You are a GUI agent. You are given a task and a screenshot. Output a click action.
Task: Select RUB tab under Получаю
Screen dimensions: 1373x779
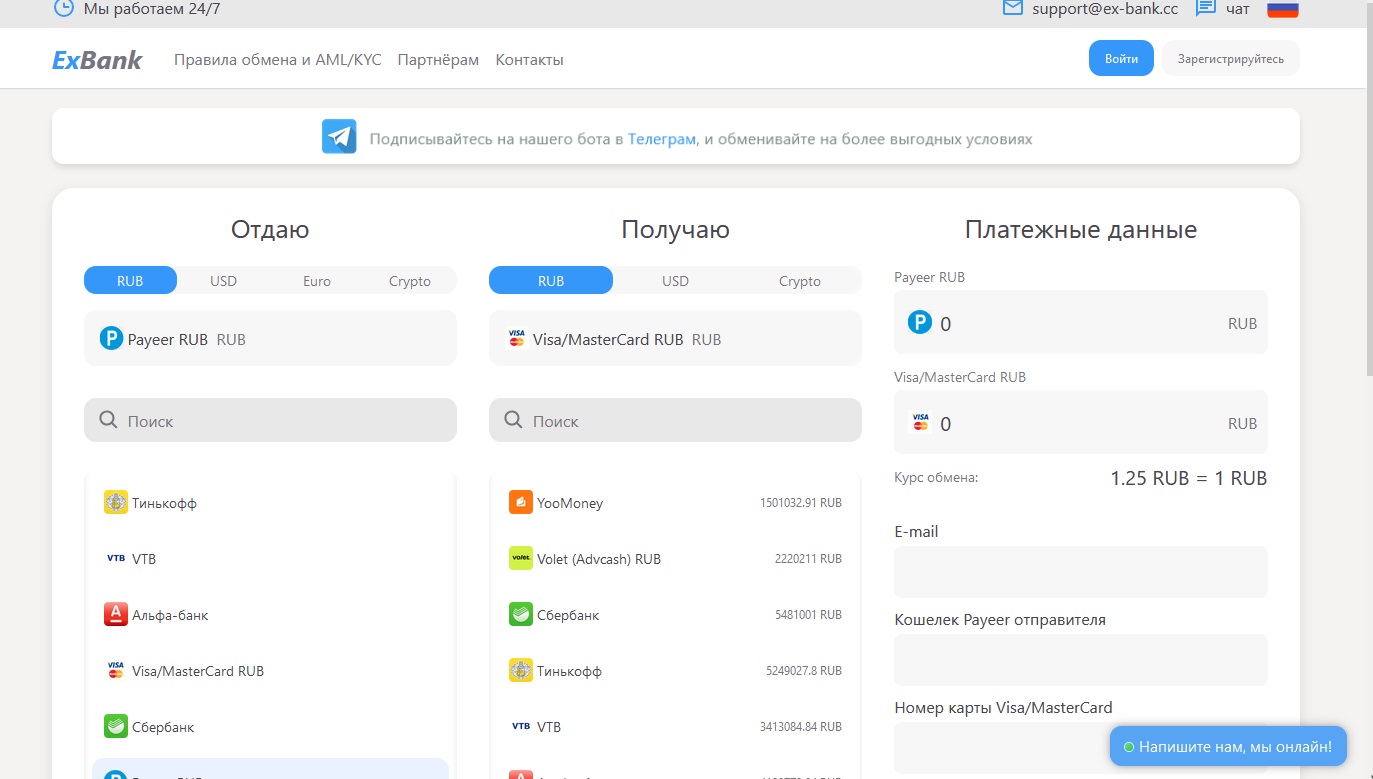click(551, 281)
